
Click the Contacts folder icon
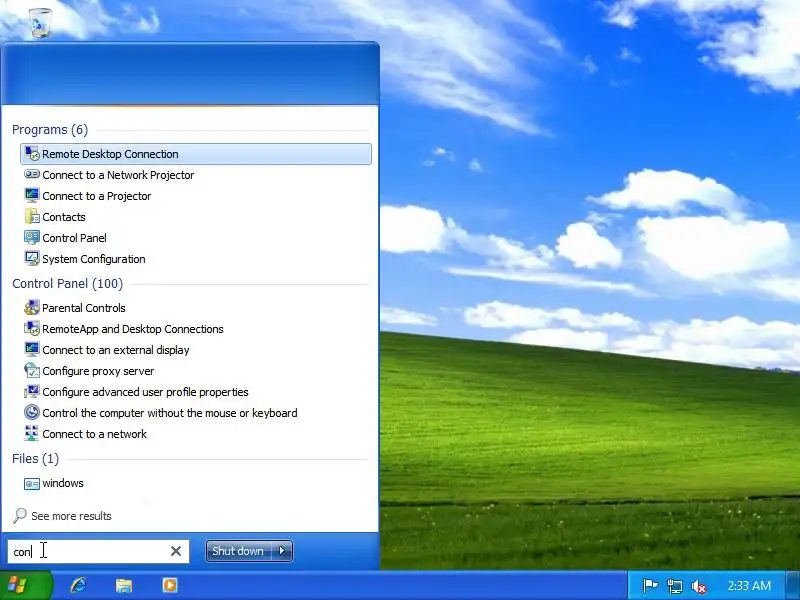[32, 216]
